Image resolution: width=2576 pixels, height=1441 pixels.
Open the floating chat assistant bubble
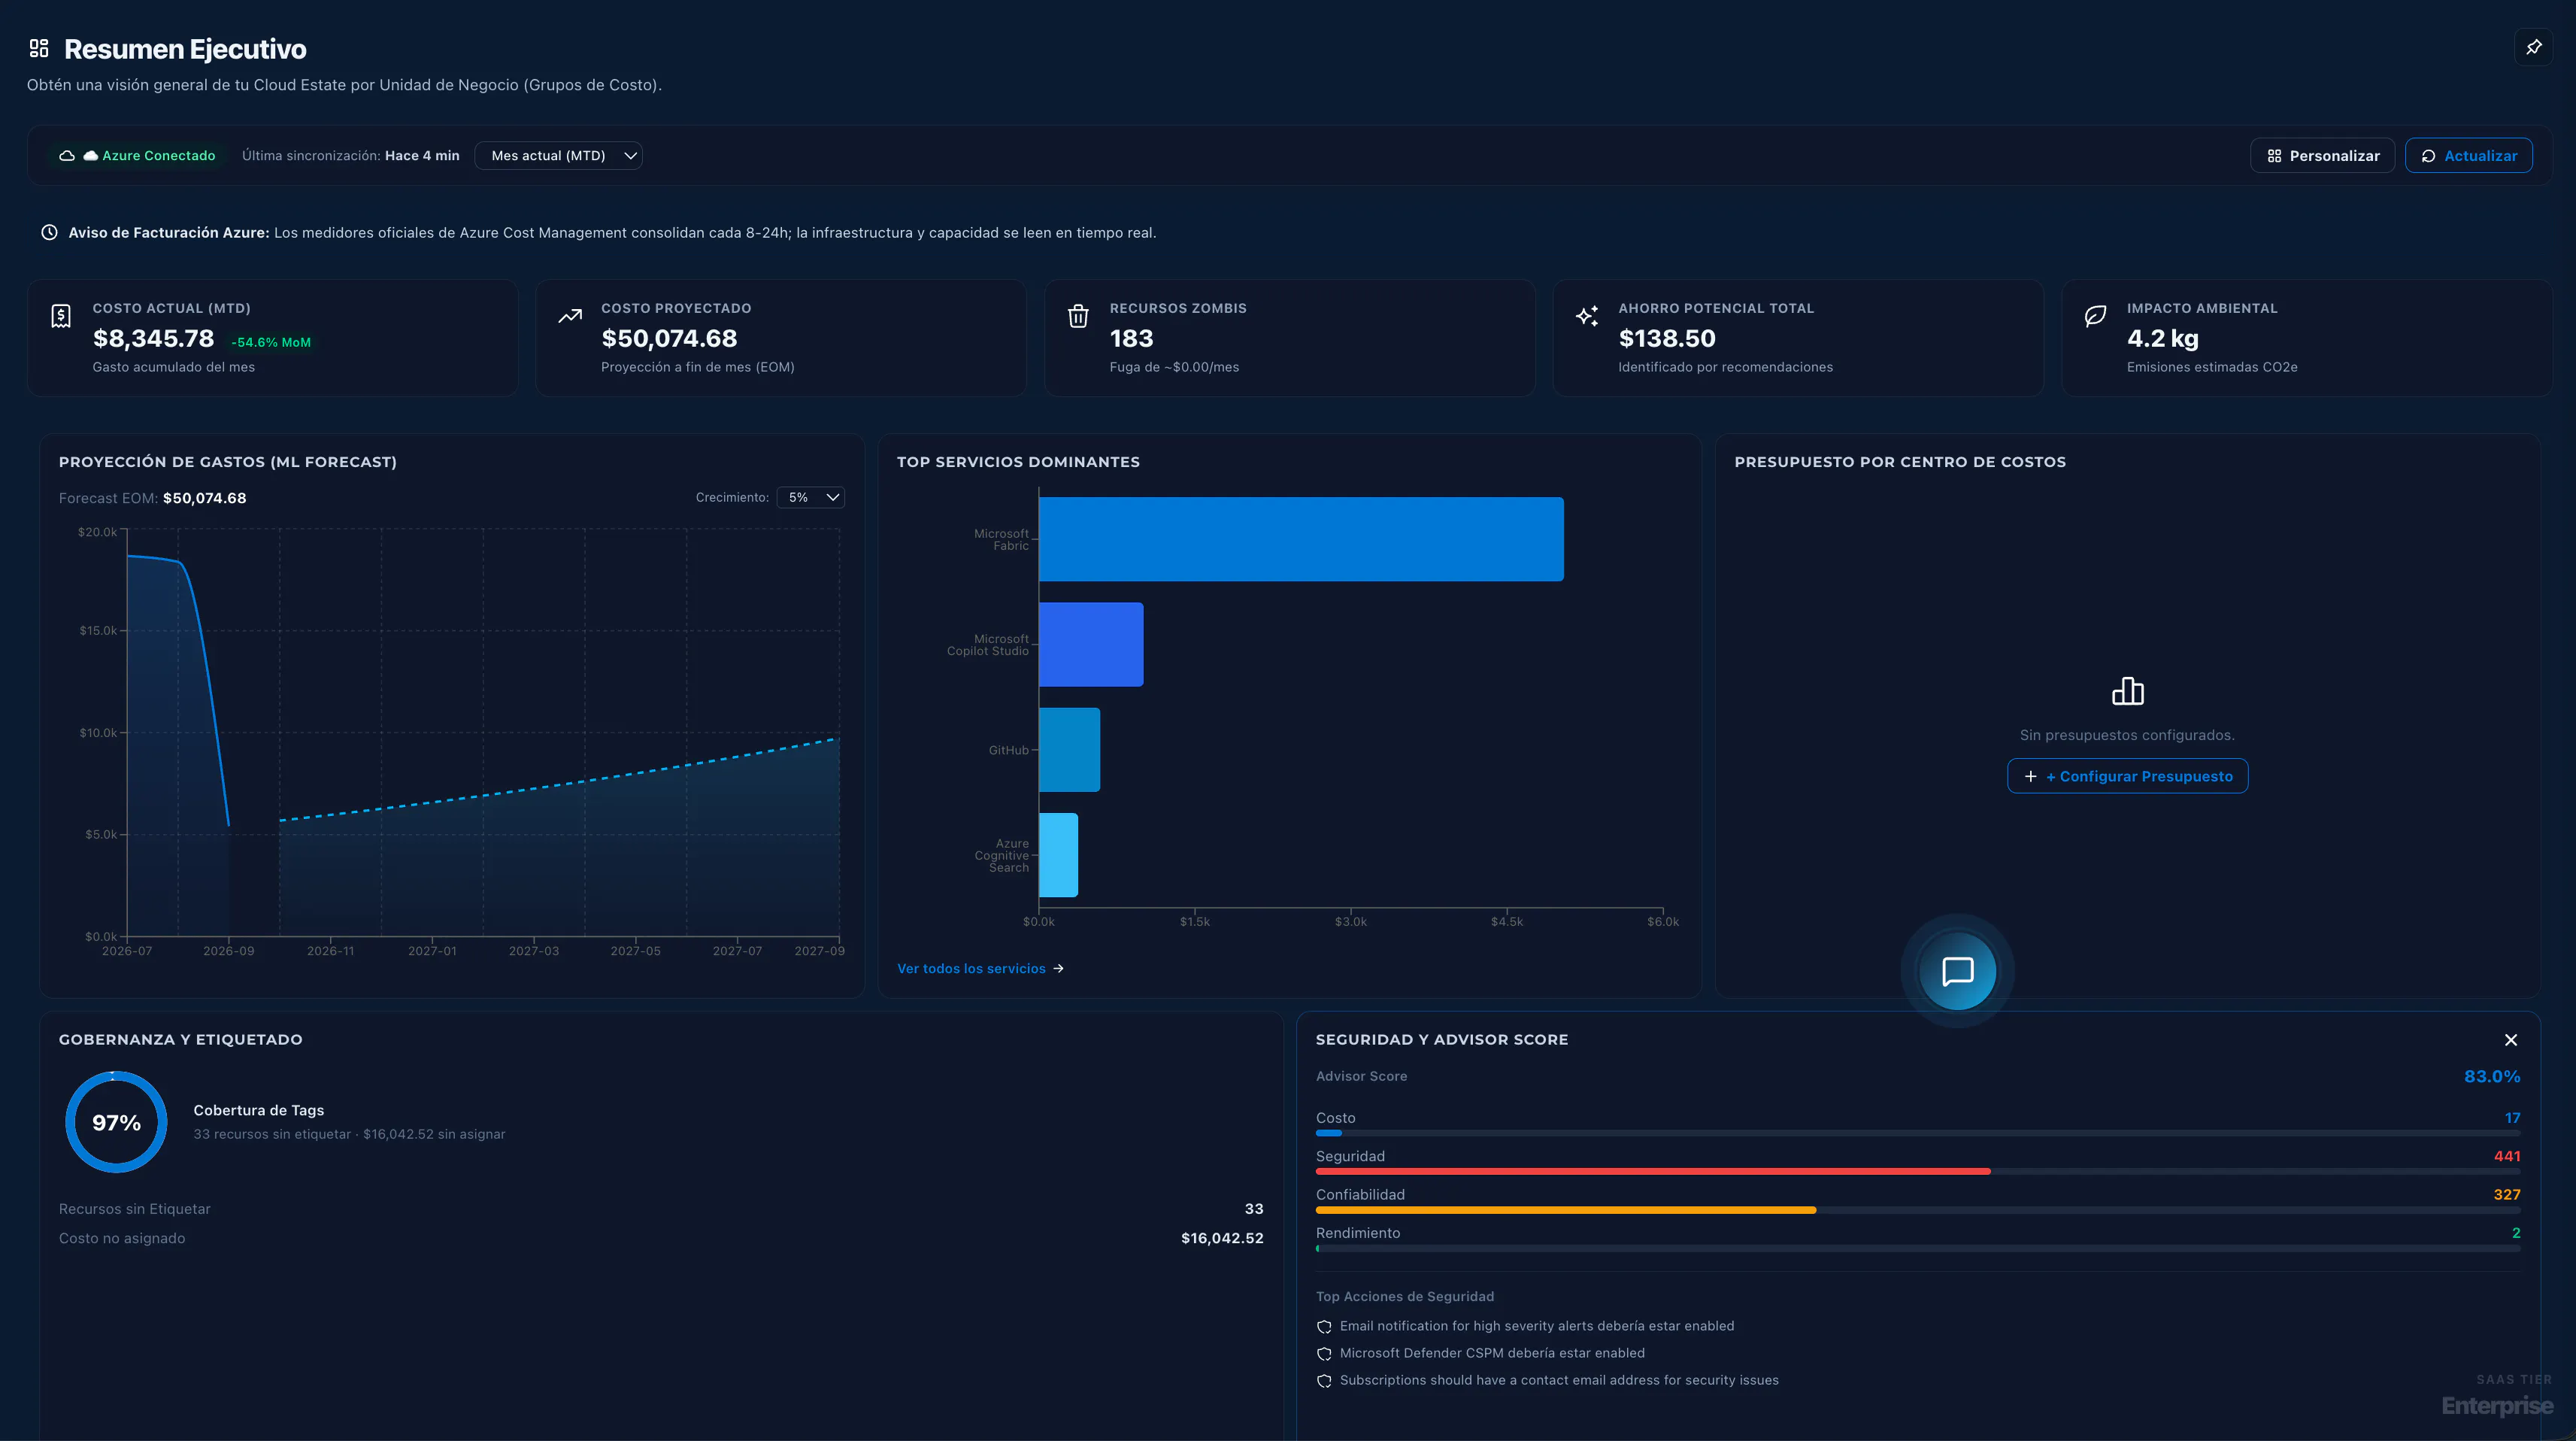pyautogui.click(x=1957, y=971)
